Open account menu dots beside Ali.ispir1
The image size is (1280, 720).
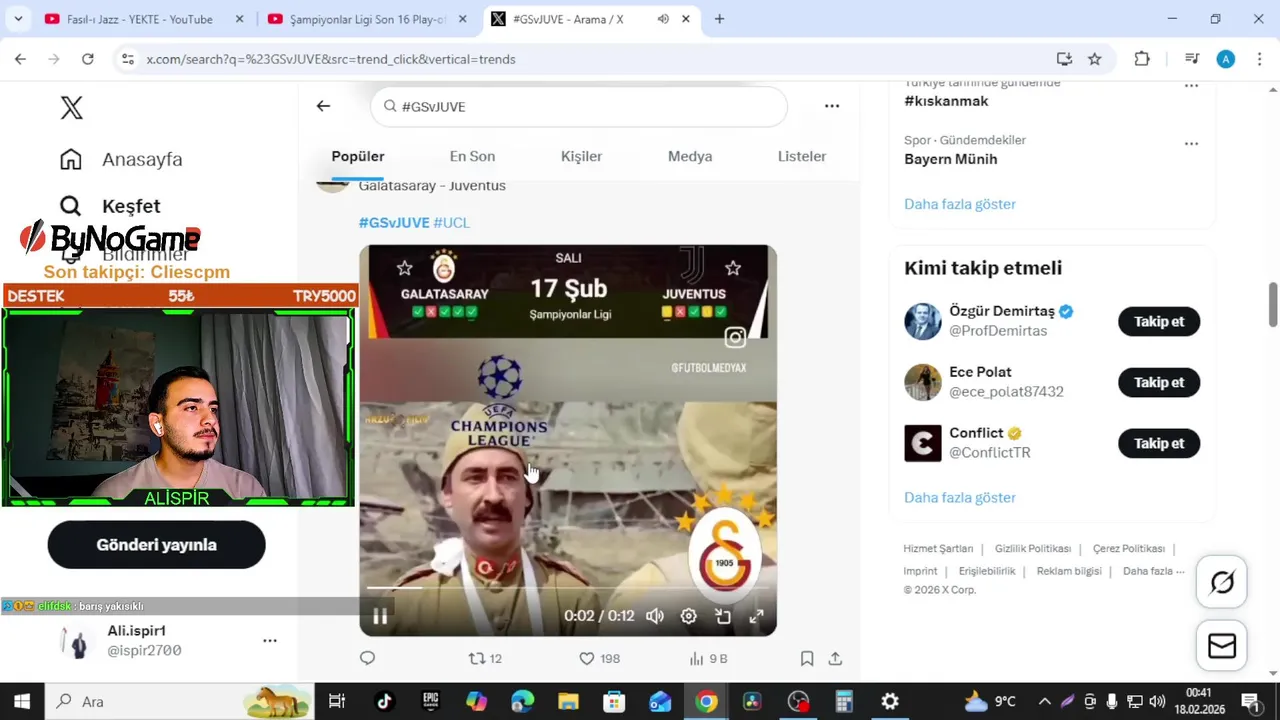(x=269, y=640)
